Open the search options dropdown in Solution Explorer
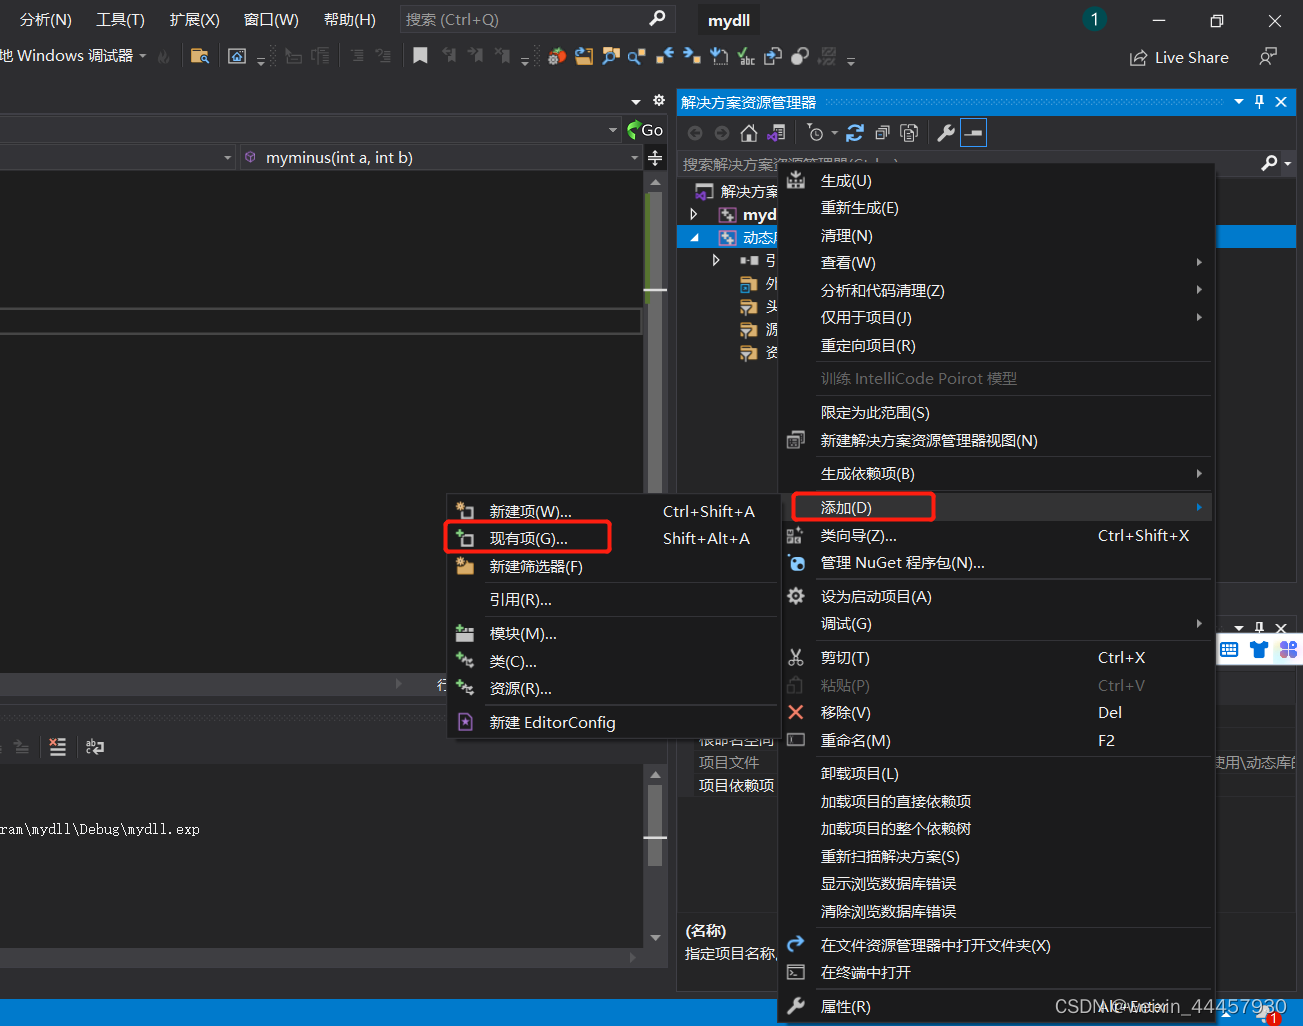 (x=1288, y=163)
